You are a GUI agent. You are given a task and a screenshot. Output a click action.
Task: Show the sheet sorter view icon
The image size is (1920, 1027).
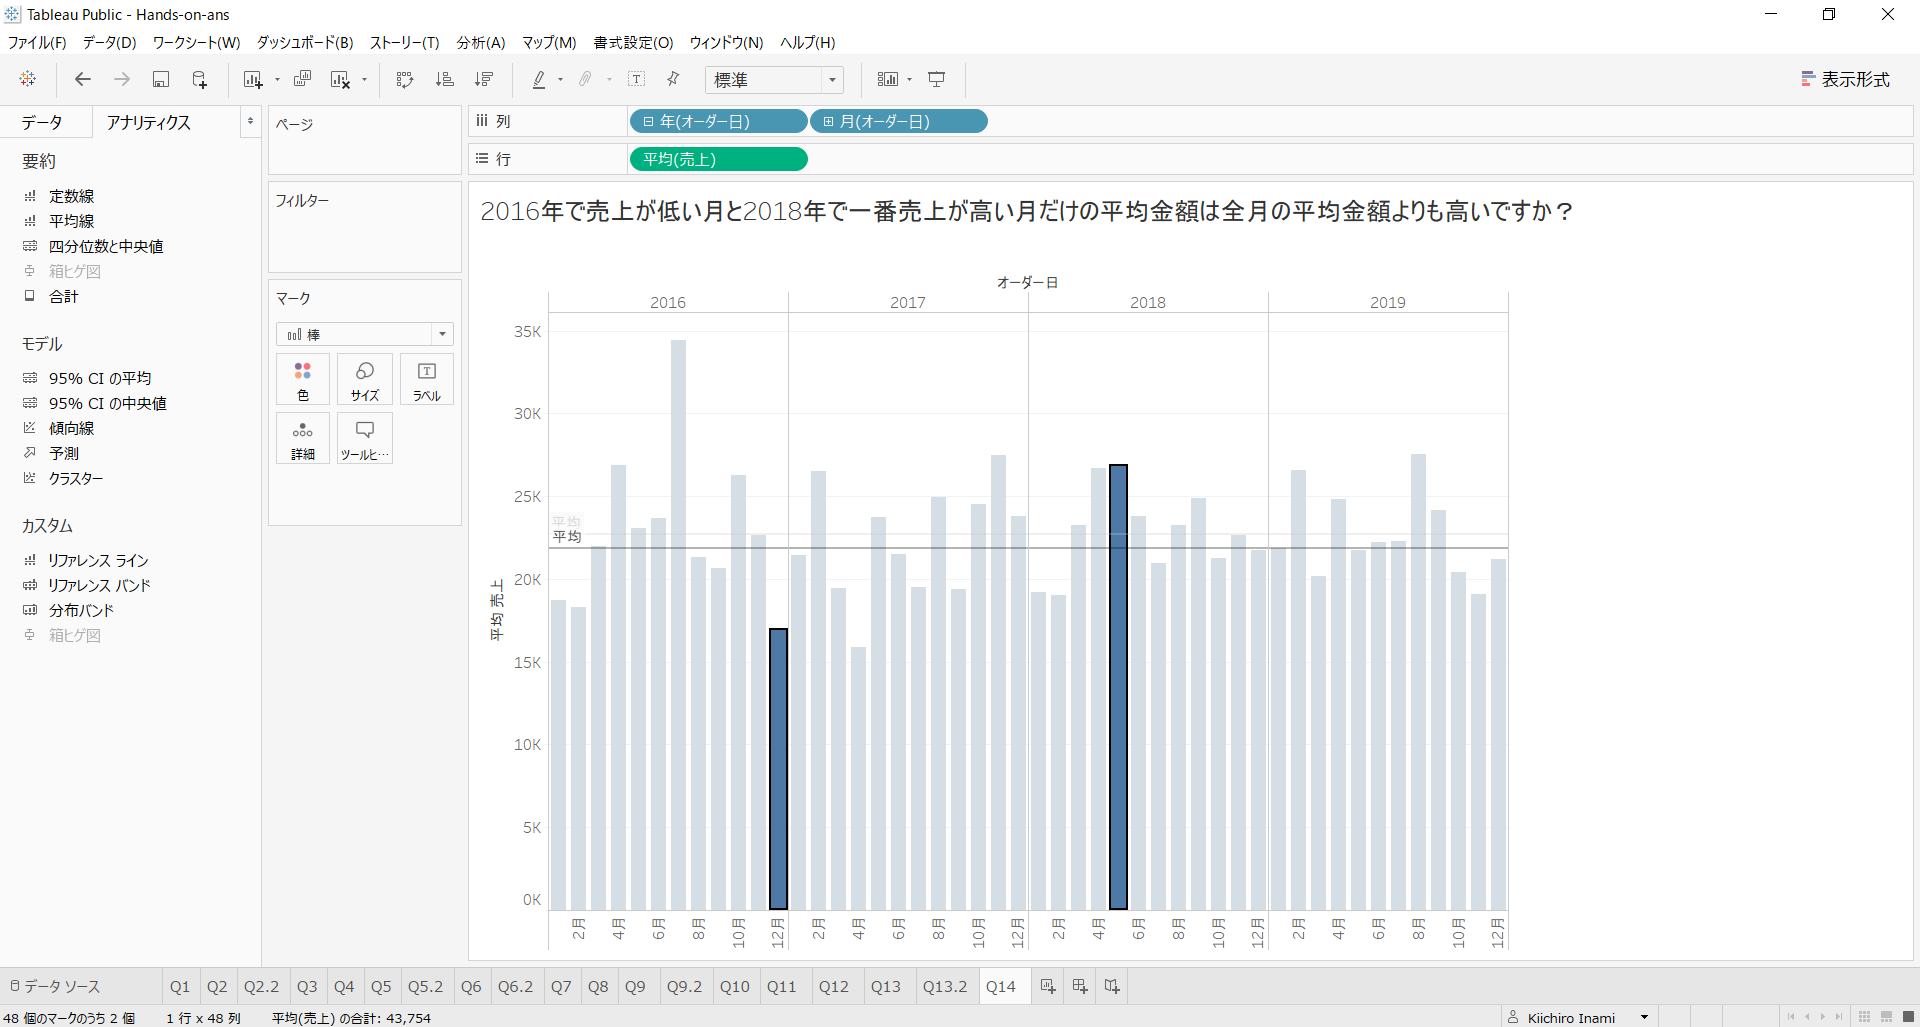[1865, 1017]
